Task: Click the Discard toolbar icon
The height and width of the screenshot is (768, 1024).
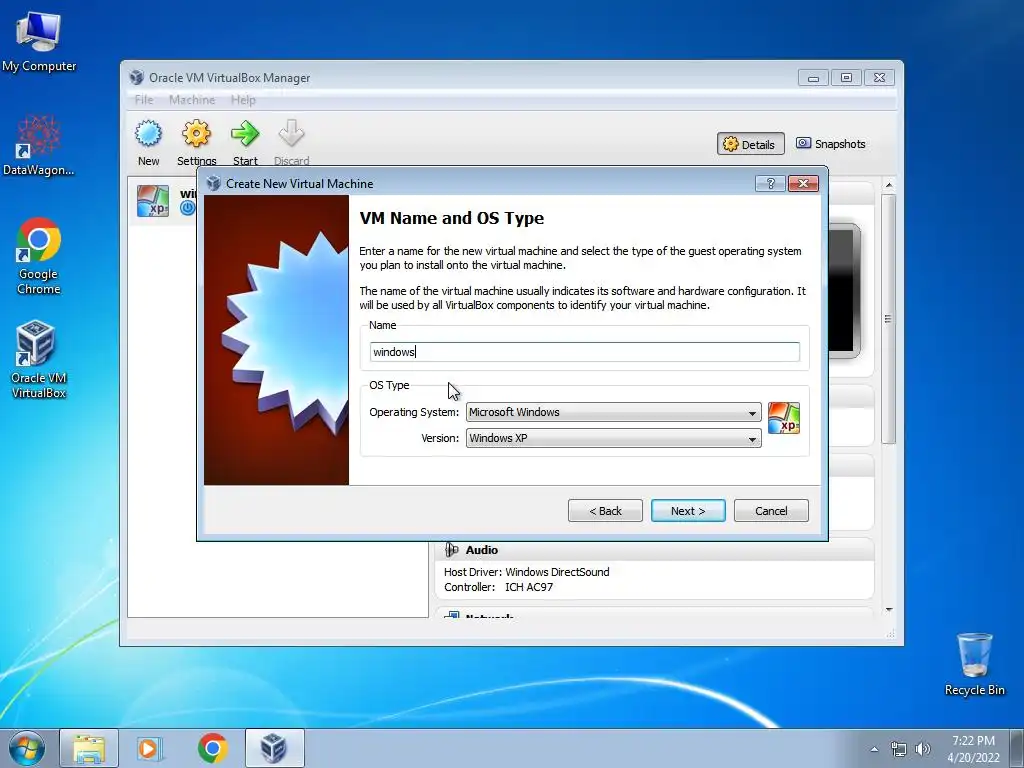Action: [291, 133]
